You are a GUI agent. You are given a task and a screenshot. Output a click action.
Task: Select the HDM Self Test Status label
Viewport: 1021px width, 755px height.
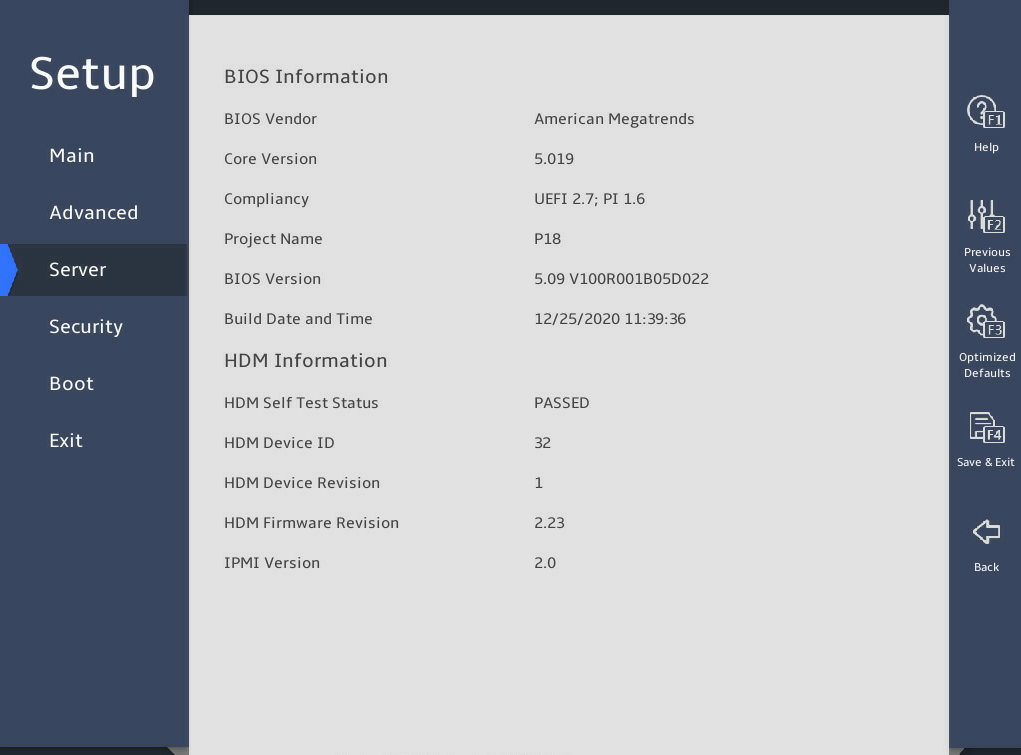coord(301,403)
